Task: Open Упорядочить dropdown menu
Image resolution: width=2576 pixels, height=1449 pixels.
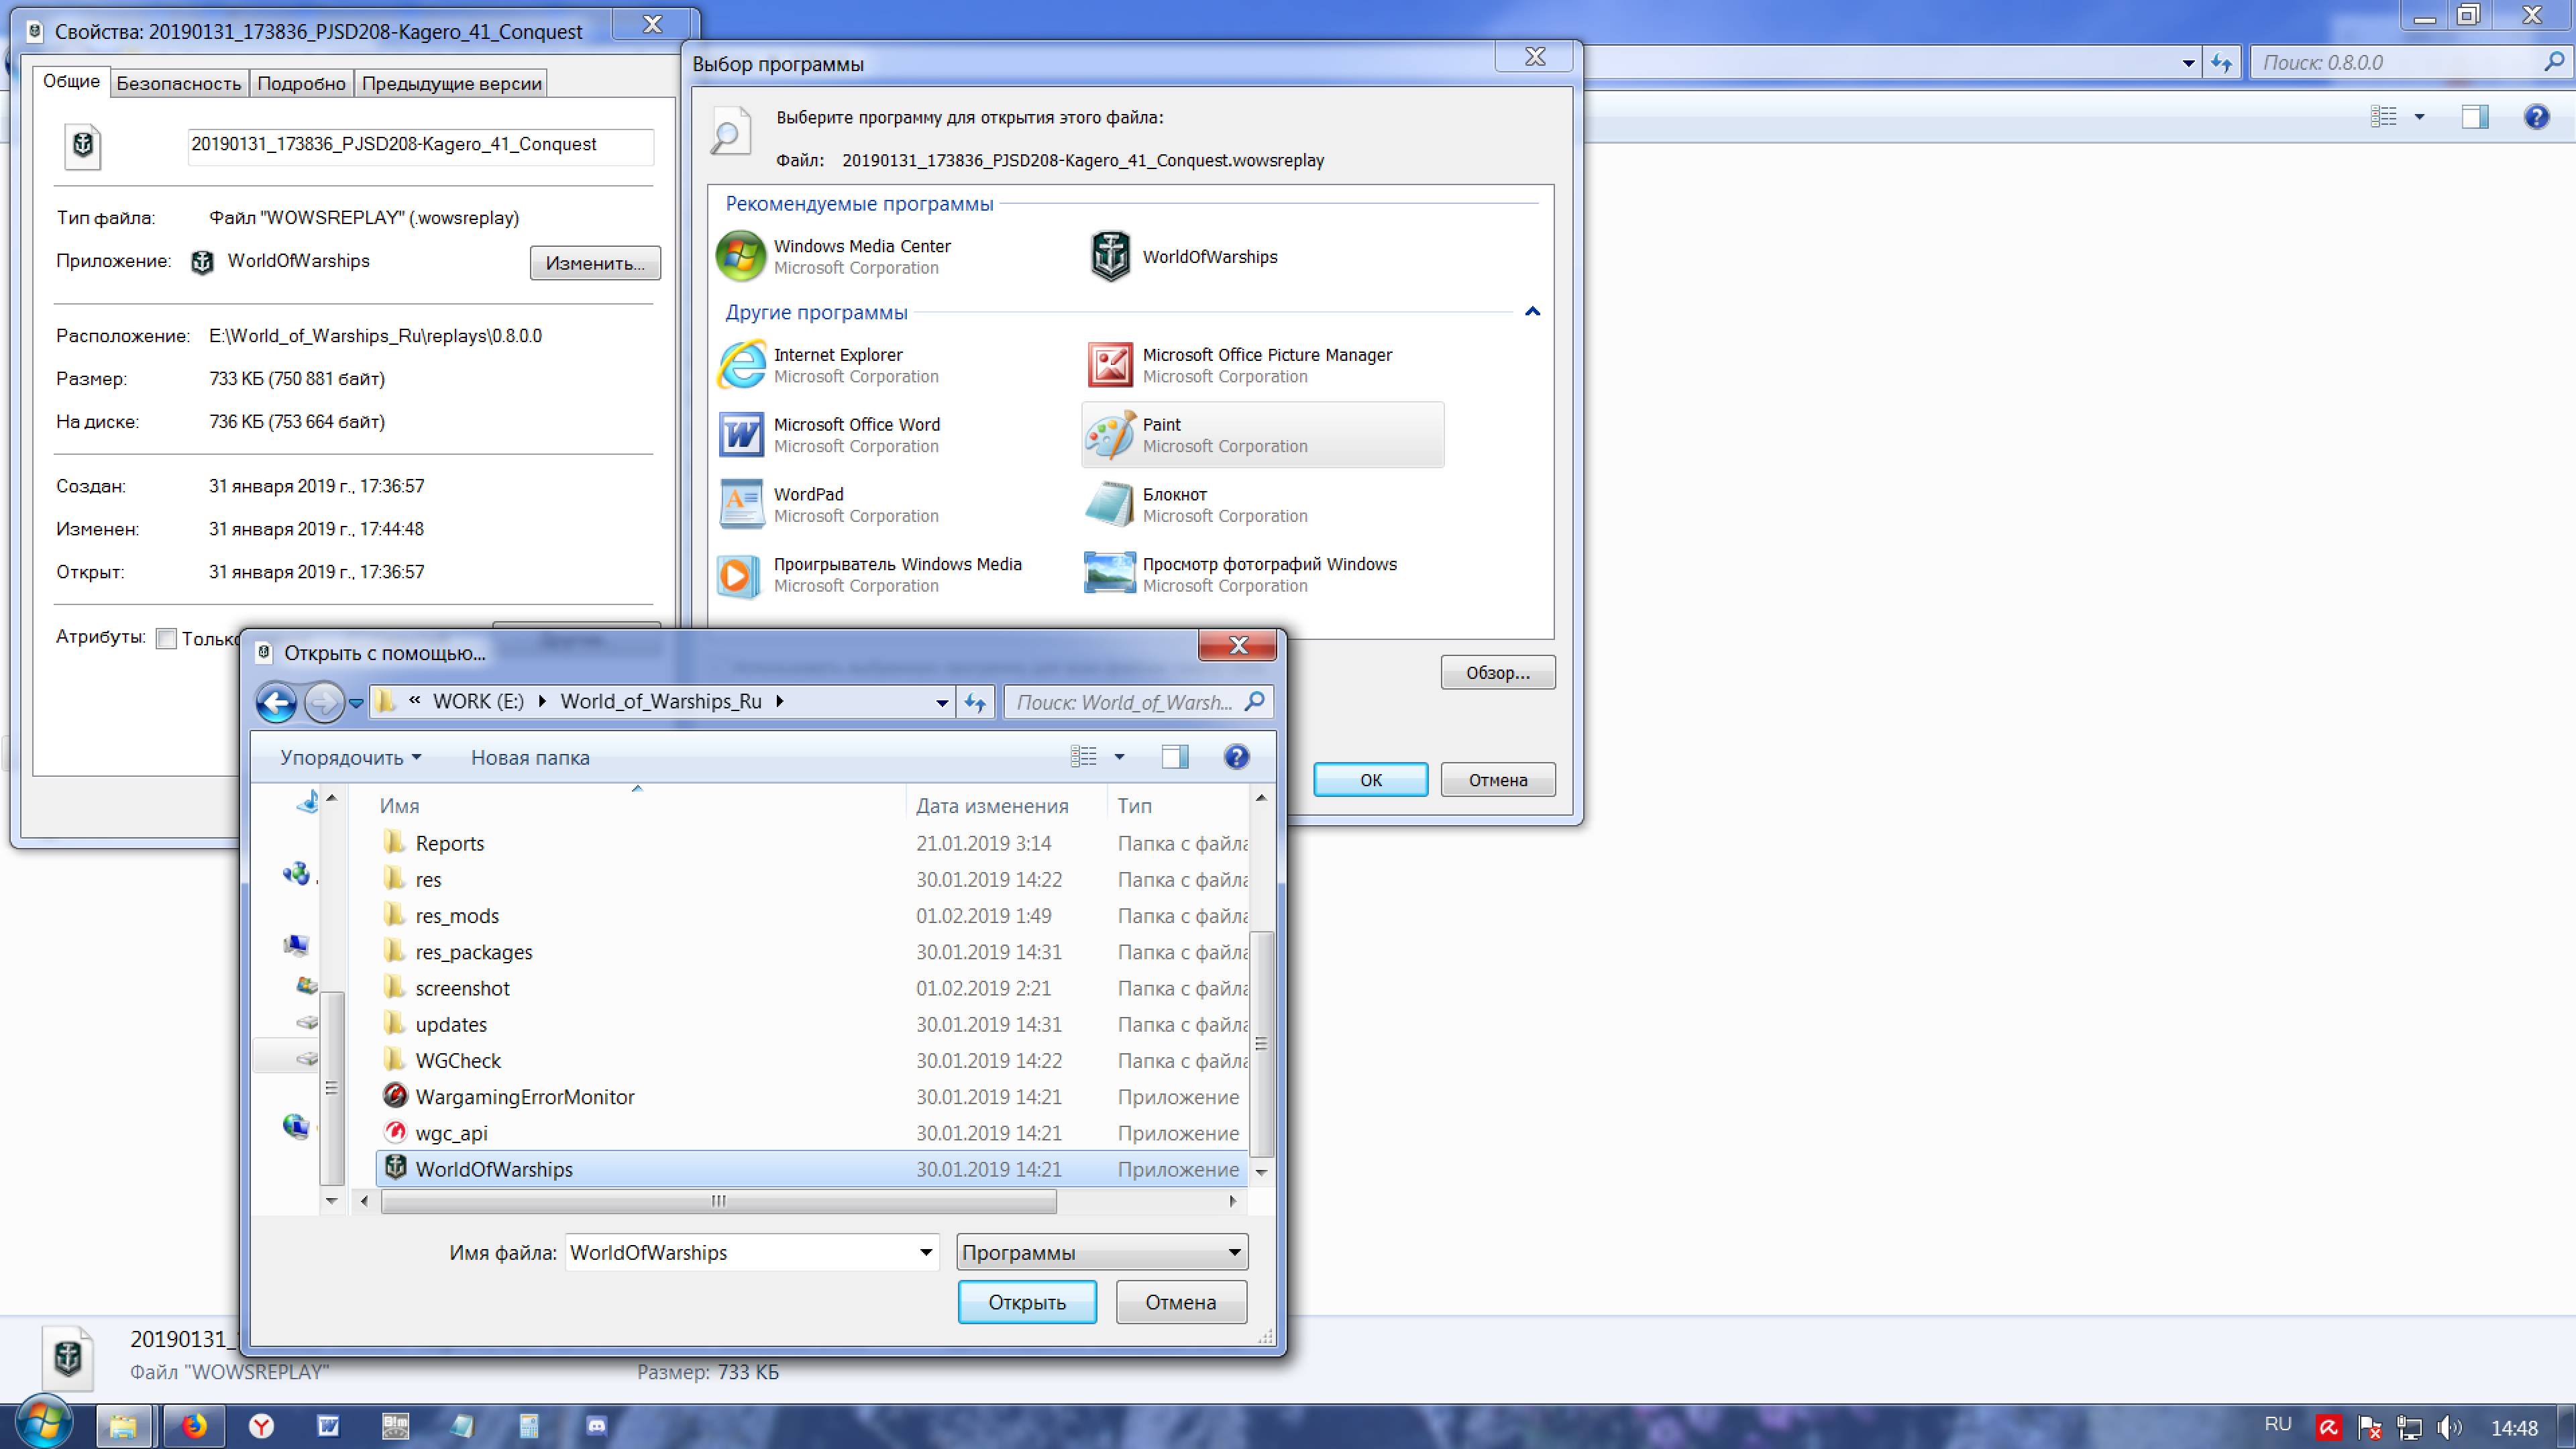Action: [350, 757]
